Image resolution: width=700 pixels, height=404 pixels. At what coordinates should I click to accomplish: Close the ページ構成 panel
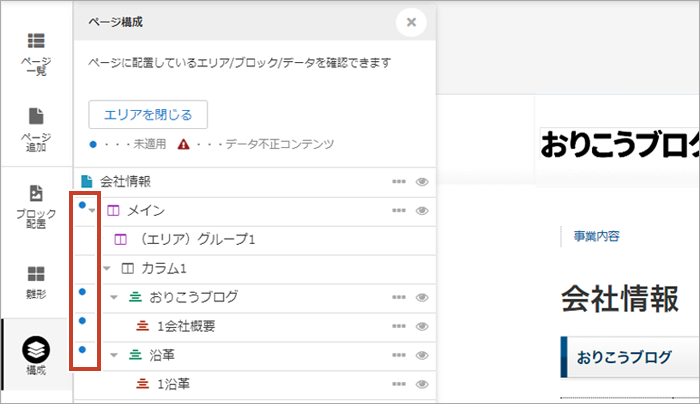pyautogui.click(x=410, y=21)
